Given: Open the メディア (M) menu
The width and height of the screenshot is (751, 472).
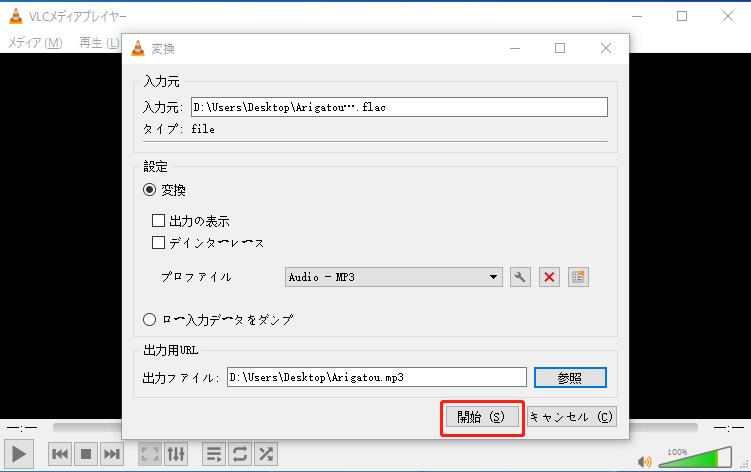Looking at the screenshot, I should pos(35,43).
